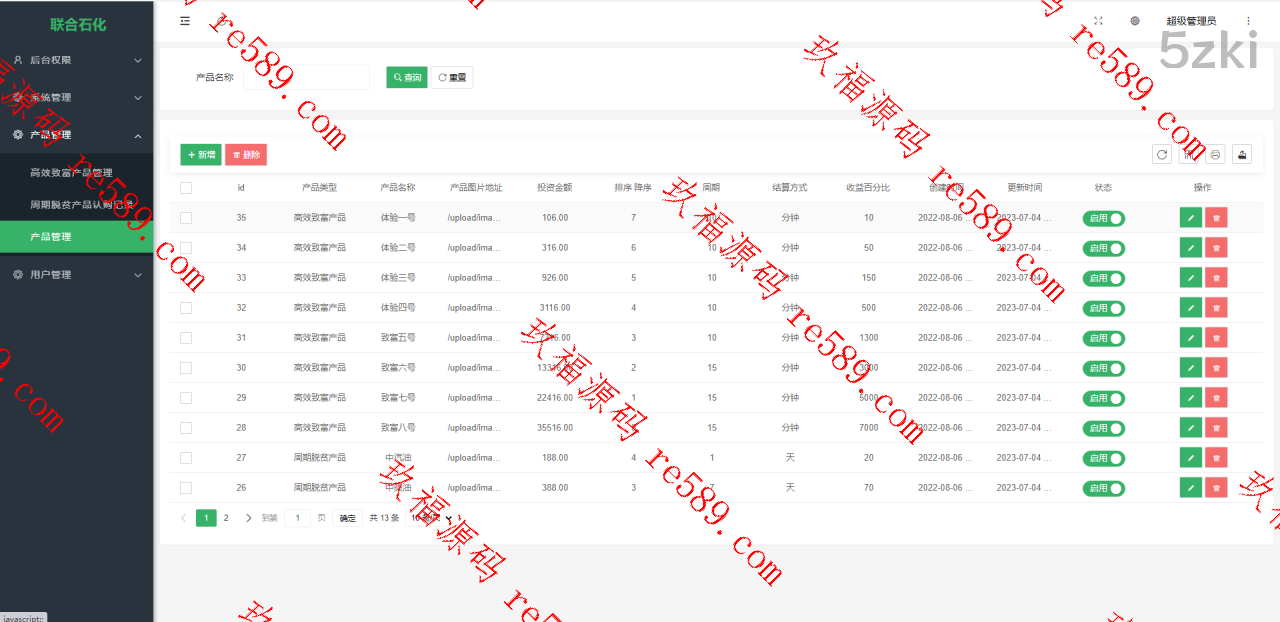Refresh the table using the toolbar refresh icon
Image resolution: width=1280 pixels, height=622 pixels.
(1162, 154)
